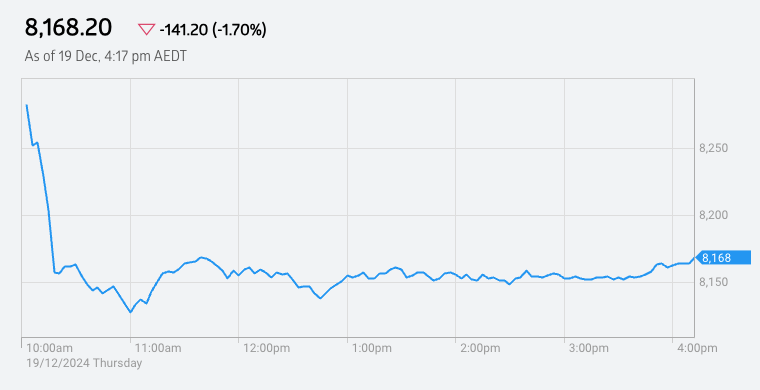760x390 pixels.
Task: Click the red down-triangle change indicator
Action: [x=146, y=30]
